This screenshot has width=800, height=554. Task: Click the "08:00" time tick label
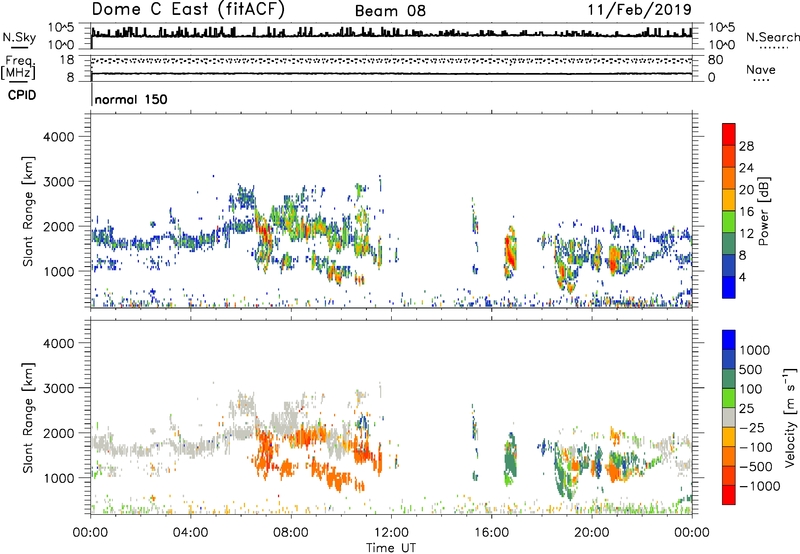291,533
